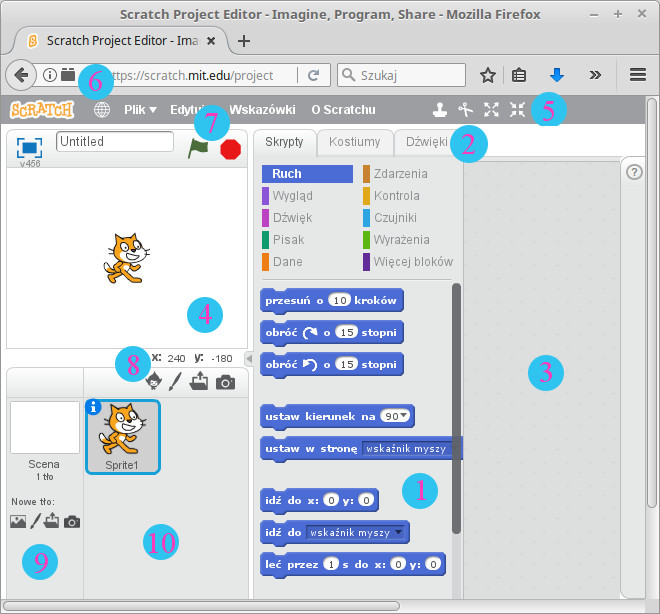Upload backdrop from file icon
The height and width of the screenshot is (614, 660).
pos(52,521)
